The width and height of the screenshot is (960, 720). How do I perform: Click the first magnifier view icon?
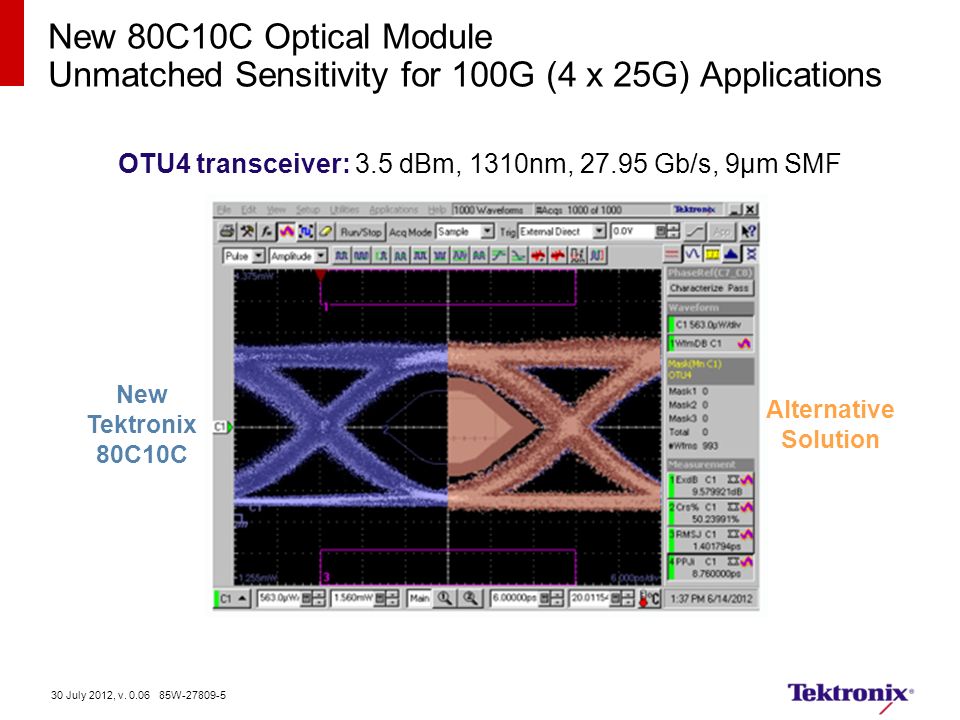coord(444,598)
